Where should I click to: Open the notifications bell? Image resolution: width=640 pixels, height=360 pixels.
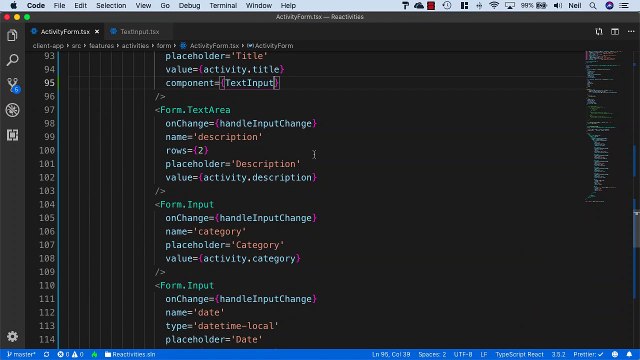629,354
